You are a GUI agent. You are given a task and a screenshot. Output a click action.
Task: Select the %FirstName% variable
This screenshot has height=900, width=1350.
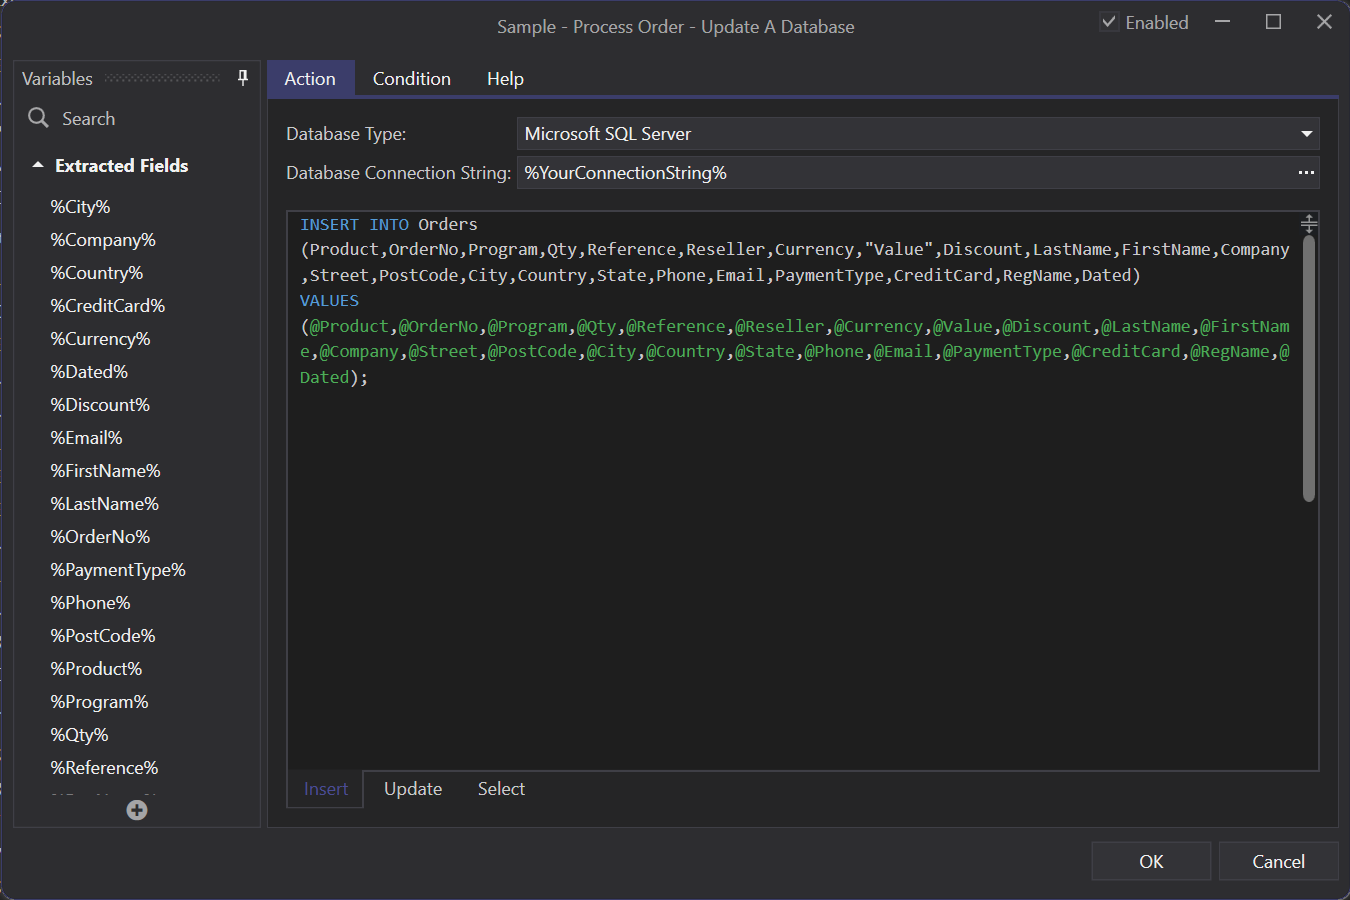105,471
